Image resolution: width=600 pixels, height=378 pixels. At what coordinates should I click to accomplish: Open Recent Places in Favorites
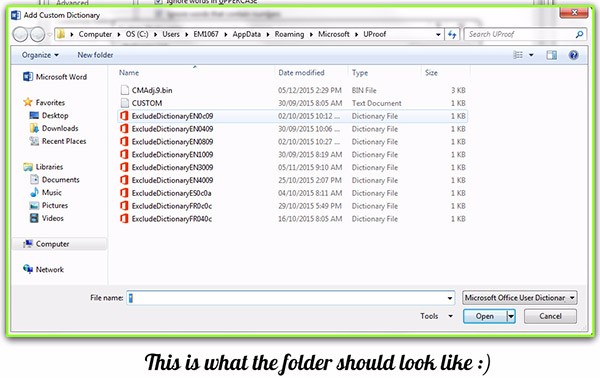coord(58,141)
